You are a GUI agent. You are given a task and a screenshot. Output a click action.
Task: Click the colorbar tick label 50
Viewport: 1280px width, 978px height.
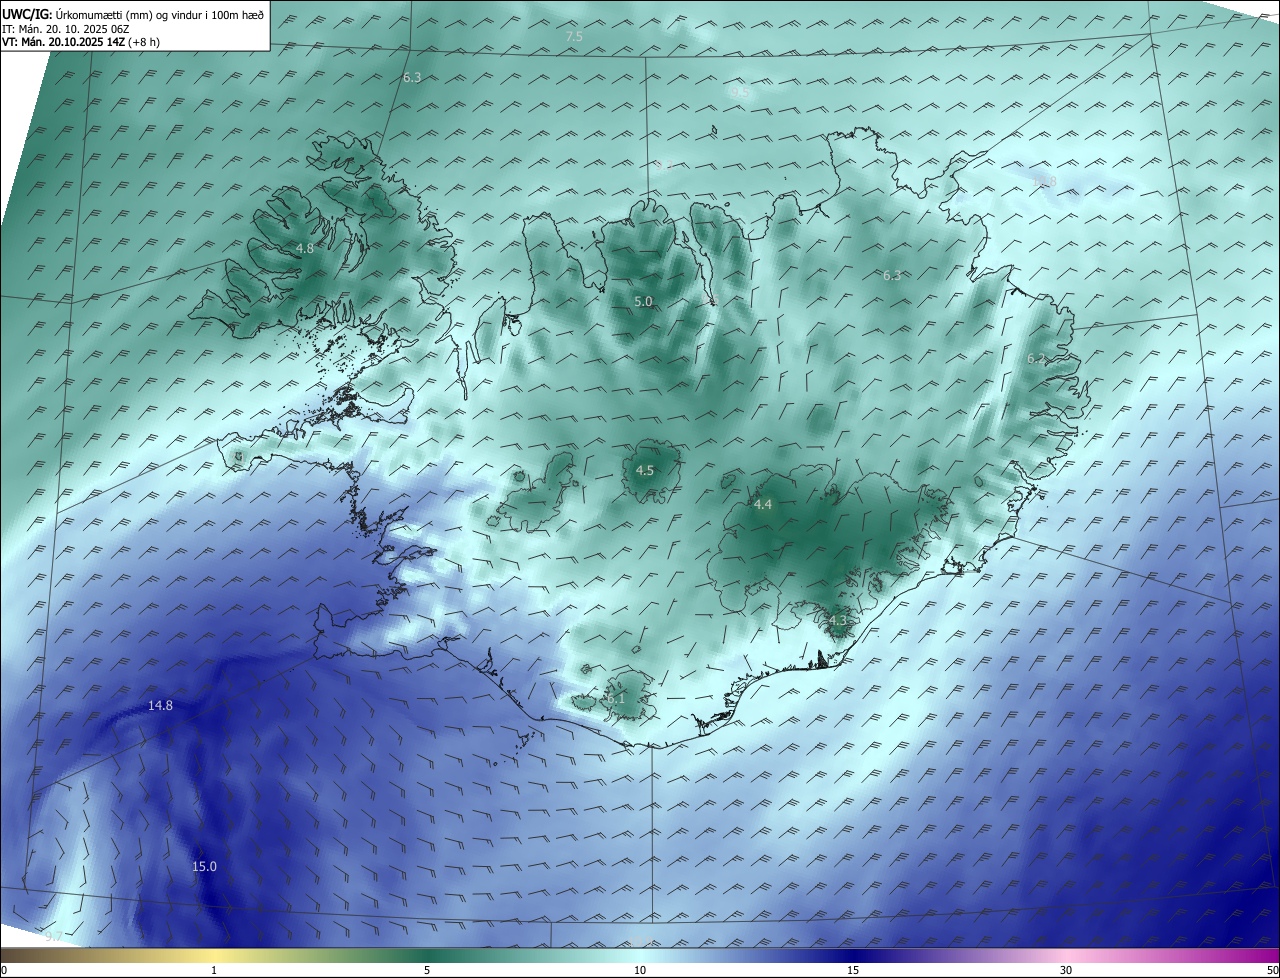(1272, 970)
